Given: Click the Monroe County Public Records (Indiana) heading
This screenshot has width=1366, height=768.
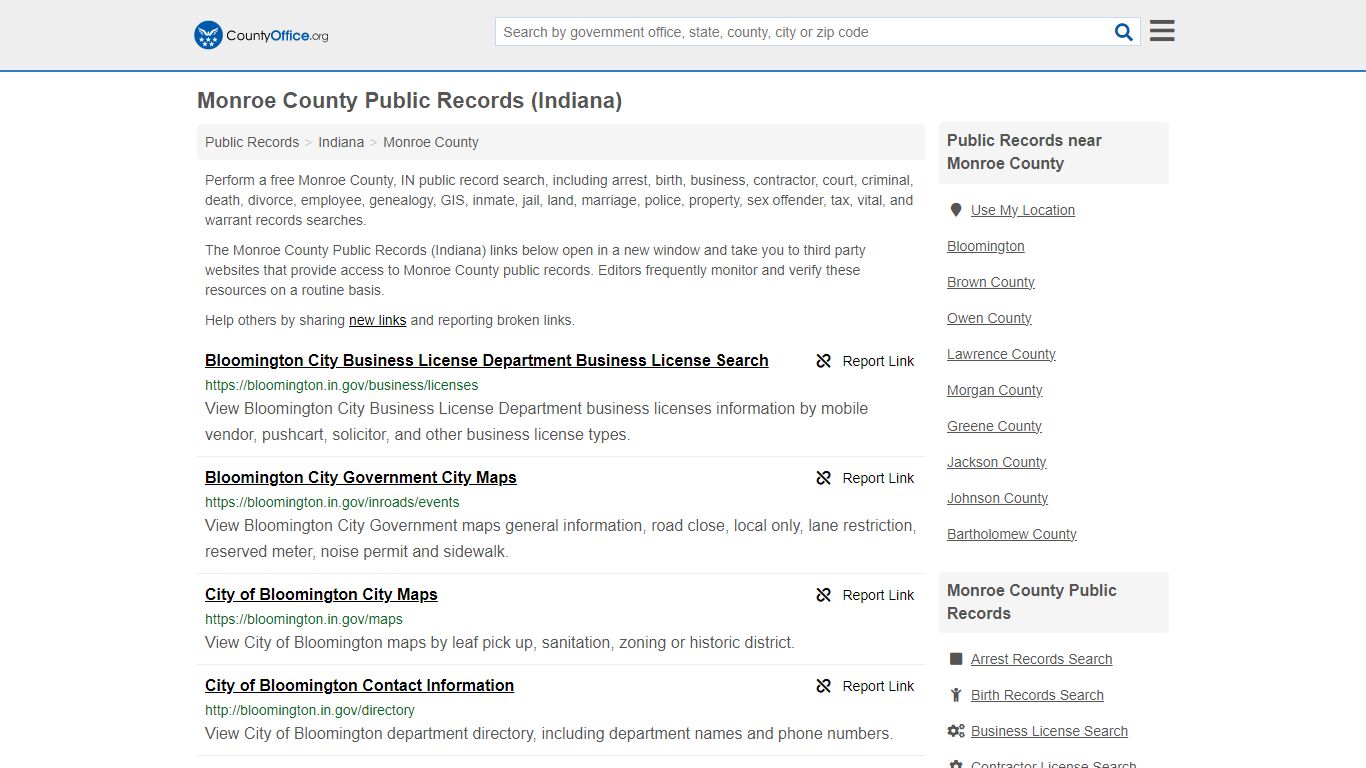Looking at the screenshot, I should [x=410, y=101].
